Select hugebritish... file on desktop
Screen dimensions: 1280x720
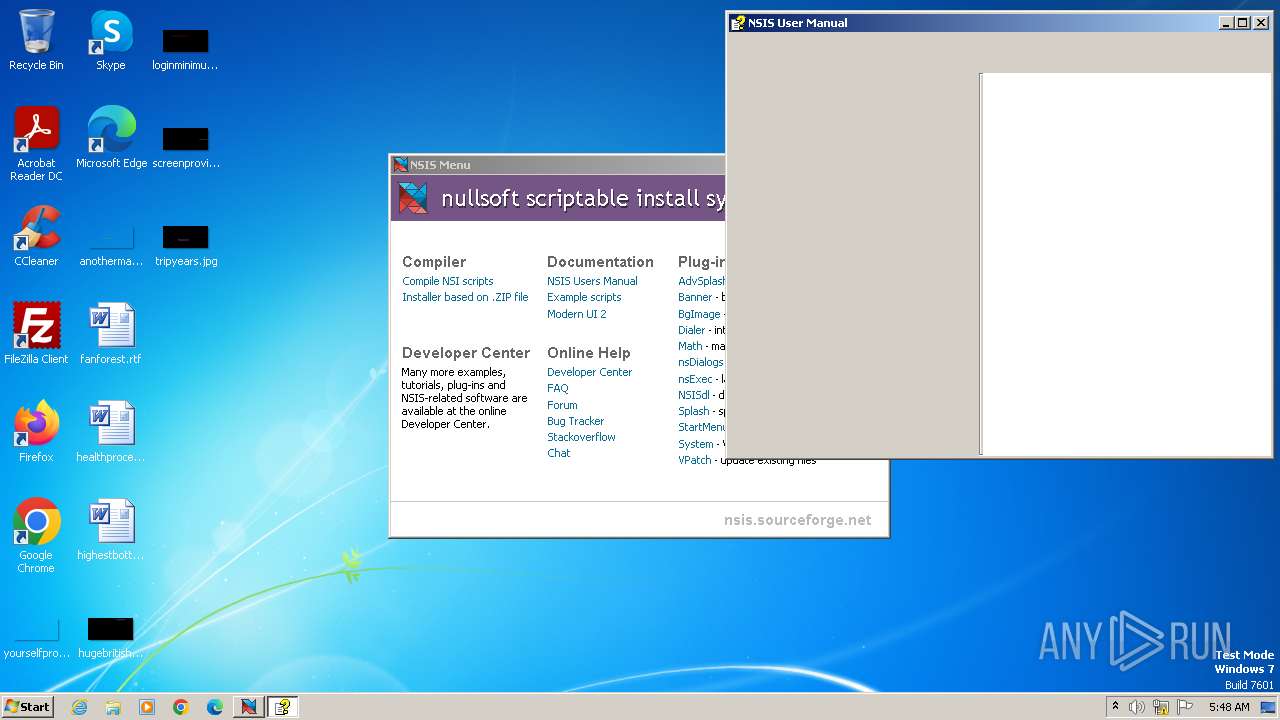[111, 637]
